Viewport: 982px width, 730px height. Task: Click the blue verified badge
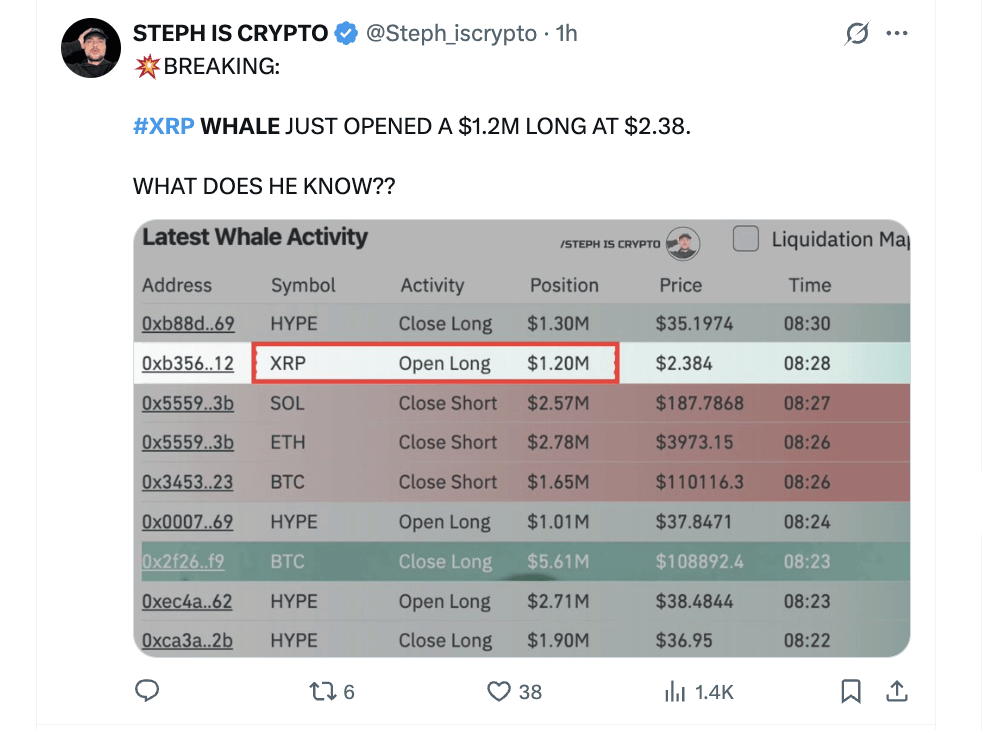tap(346, 33)
